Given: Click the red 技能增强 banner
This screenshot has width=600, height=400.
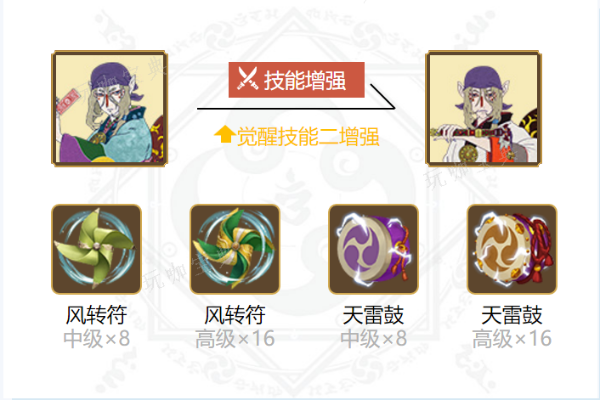Looking at the screenshot, I should click(297, 80).
